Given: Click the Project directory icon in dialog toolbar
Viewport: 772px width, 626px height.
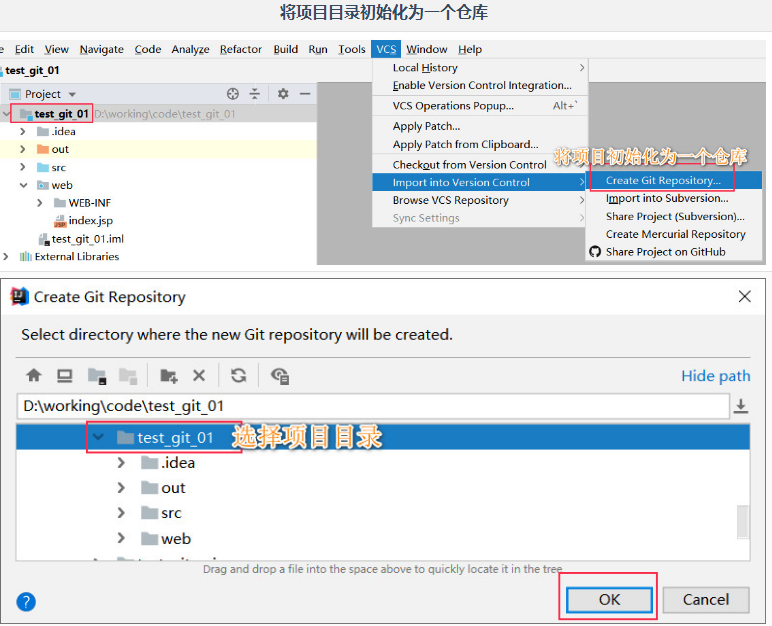Looking at the screenshot, I should click(97, 376).
